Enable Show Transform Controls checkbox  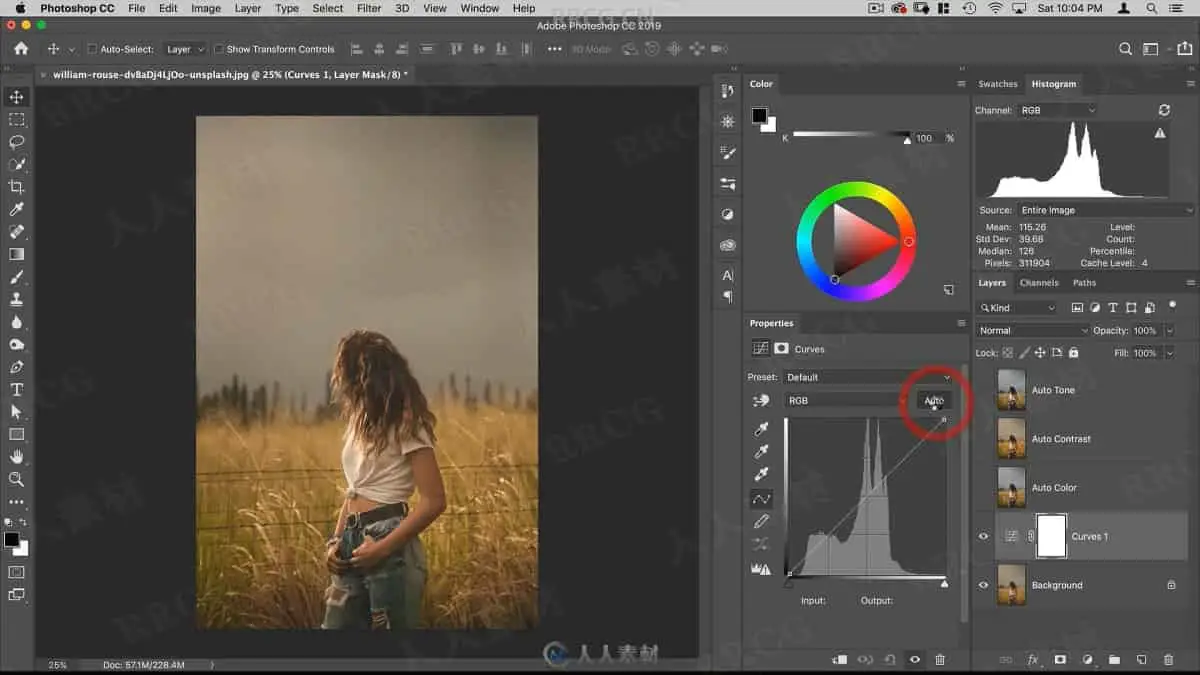pyautogui.click(x=218, y=49)
